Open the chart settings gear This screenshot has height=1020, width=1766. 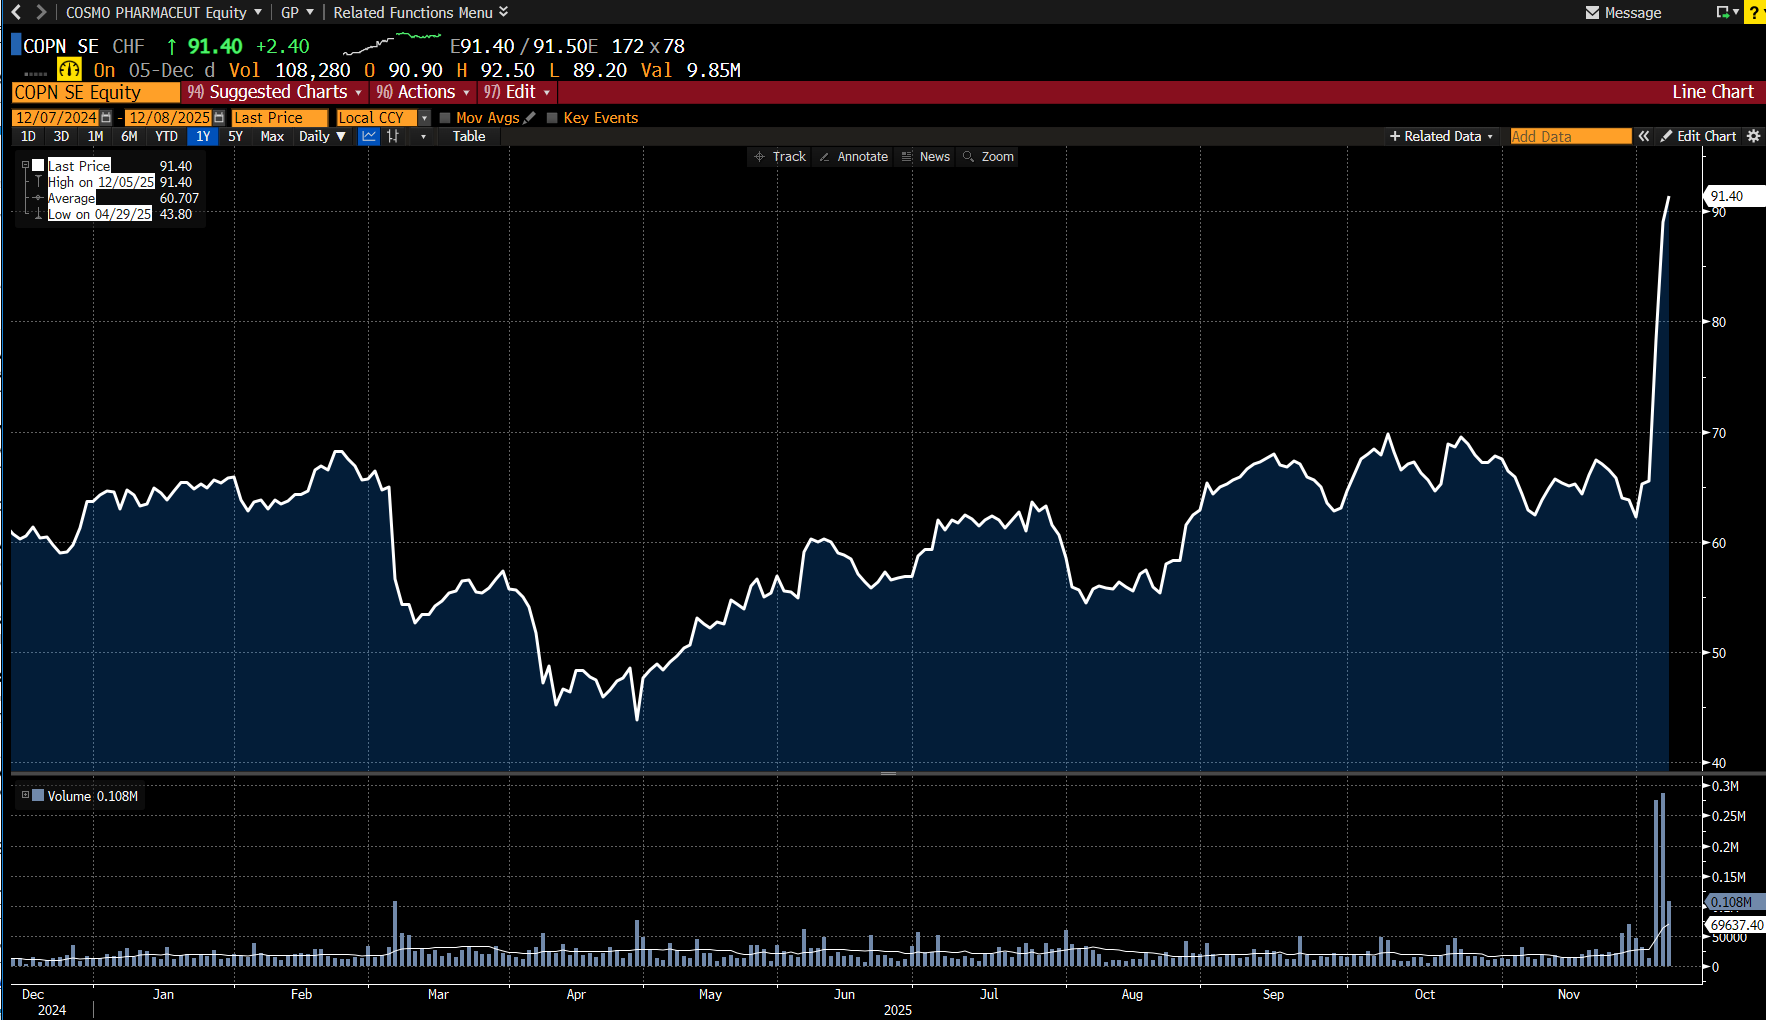1753,136
